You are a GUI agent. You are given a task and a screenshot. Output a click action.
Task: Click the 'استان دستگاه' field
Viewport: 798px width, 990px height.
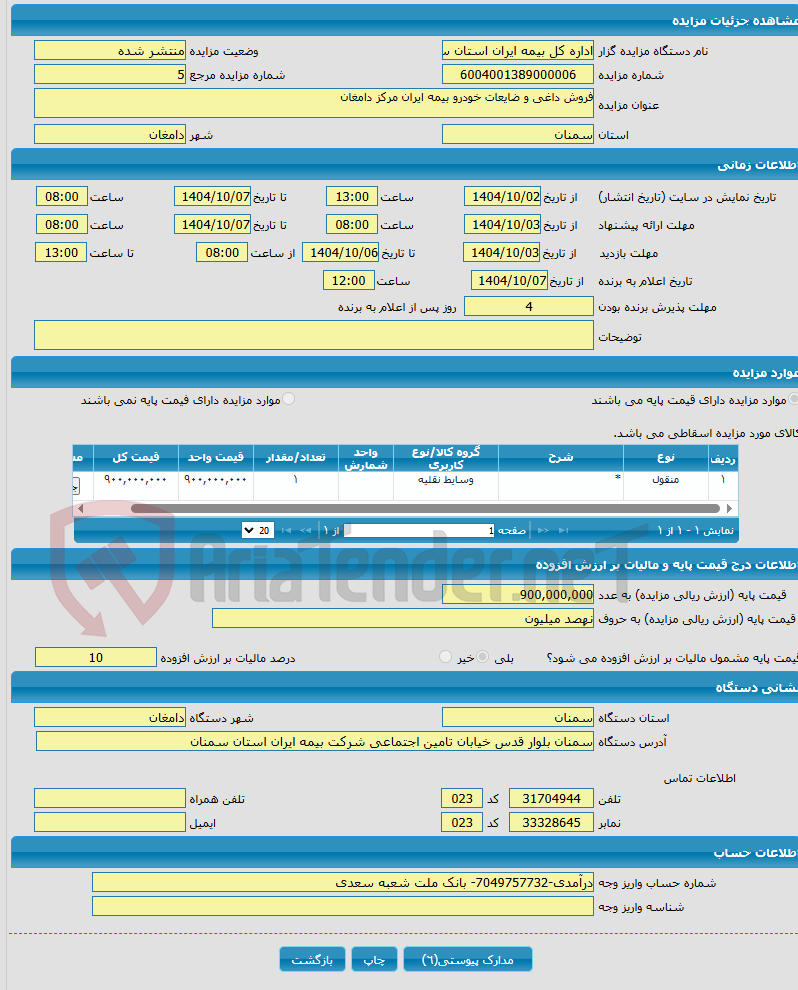point(518,717)
